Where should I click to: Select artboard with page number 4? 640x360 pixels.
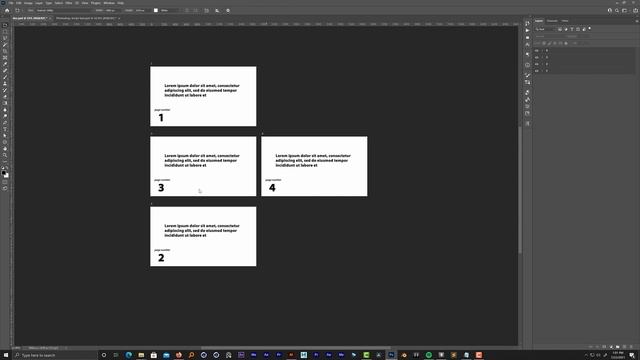point(314,166)
